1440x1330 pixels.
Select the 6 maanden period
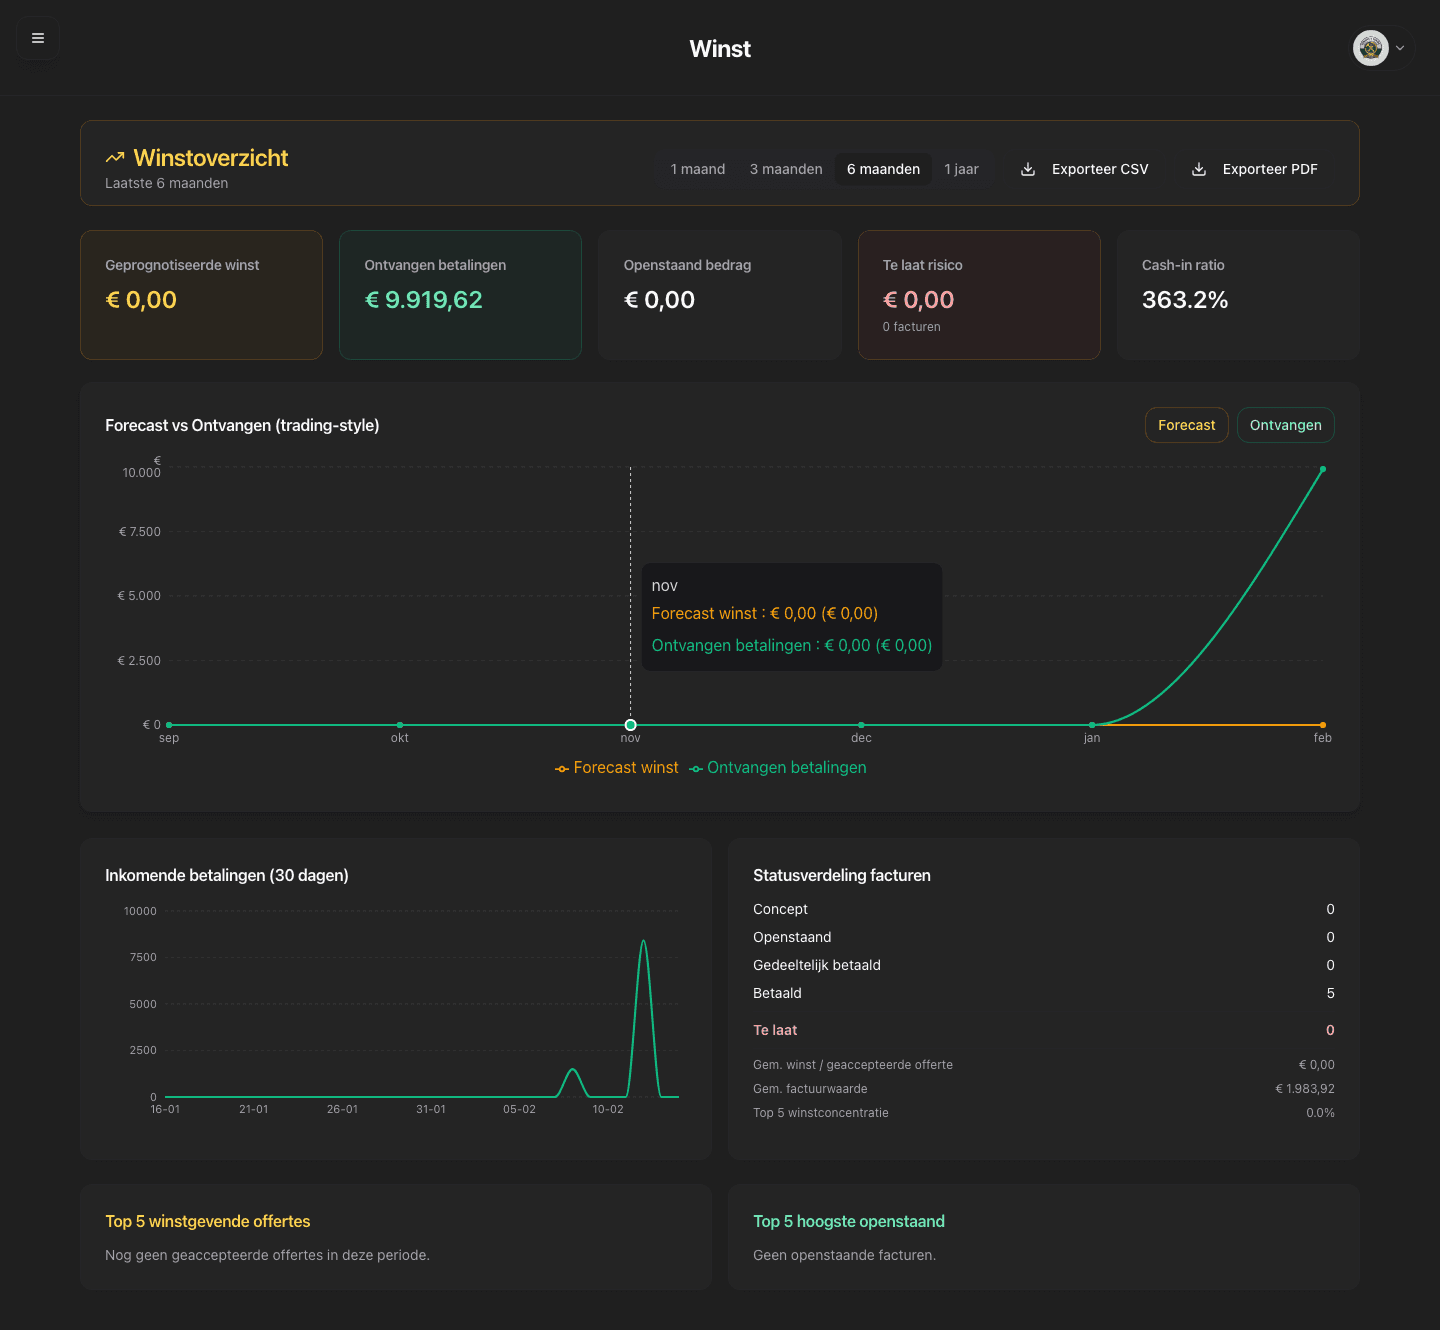point(883,169)
